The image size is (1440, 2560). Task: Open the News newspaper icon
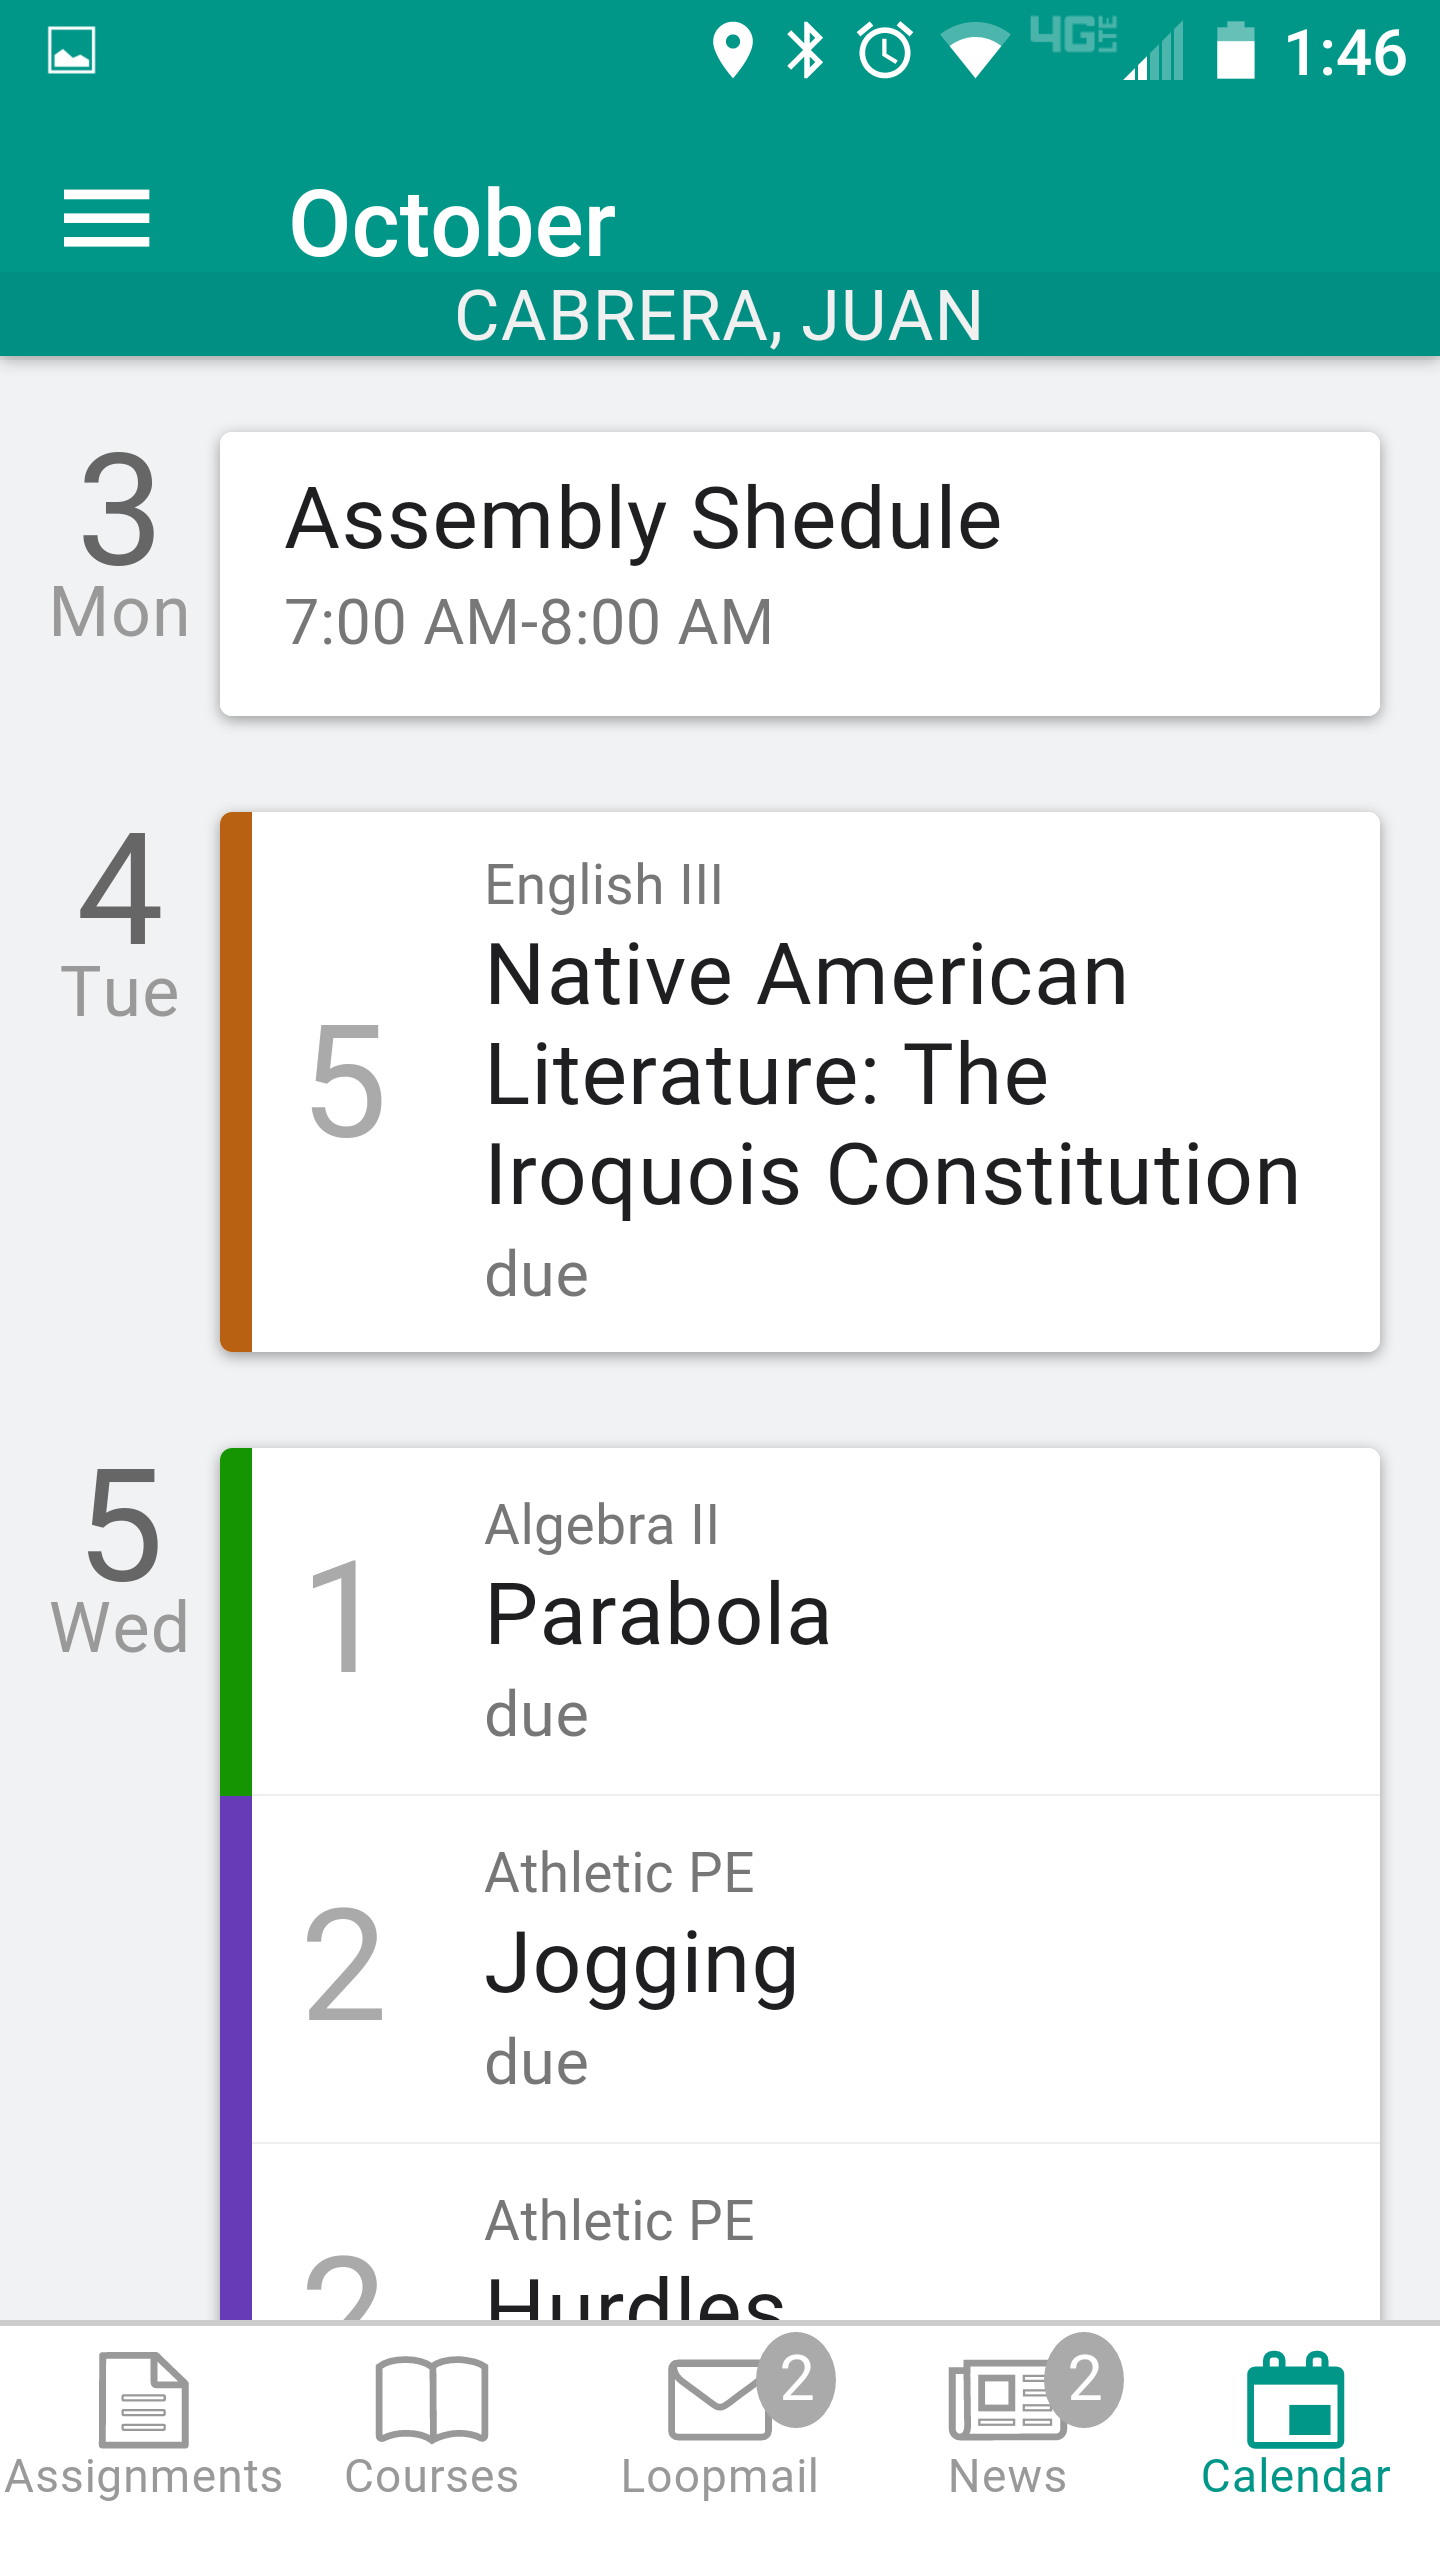pos(1006,2400)
